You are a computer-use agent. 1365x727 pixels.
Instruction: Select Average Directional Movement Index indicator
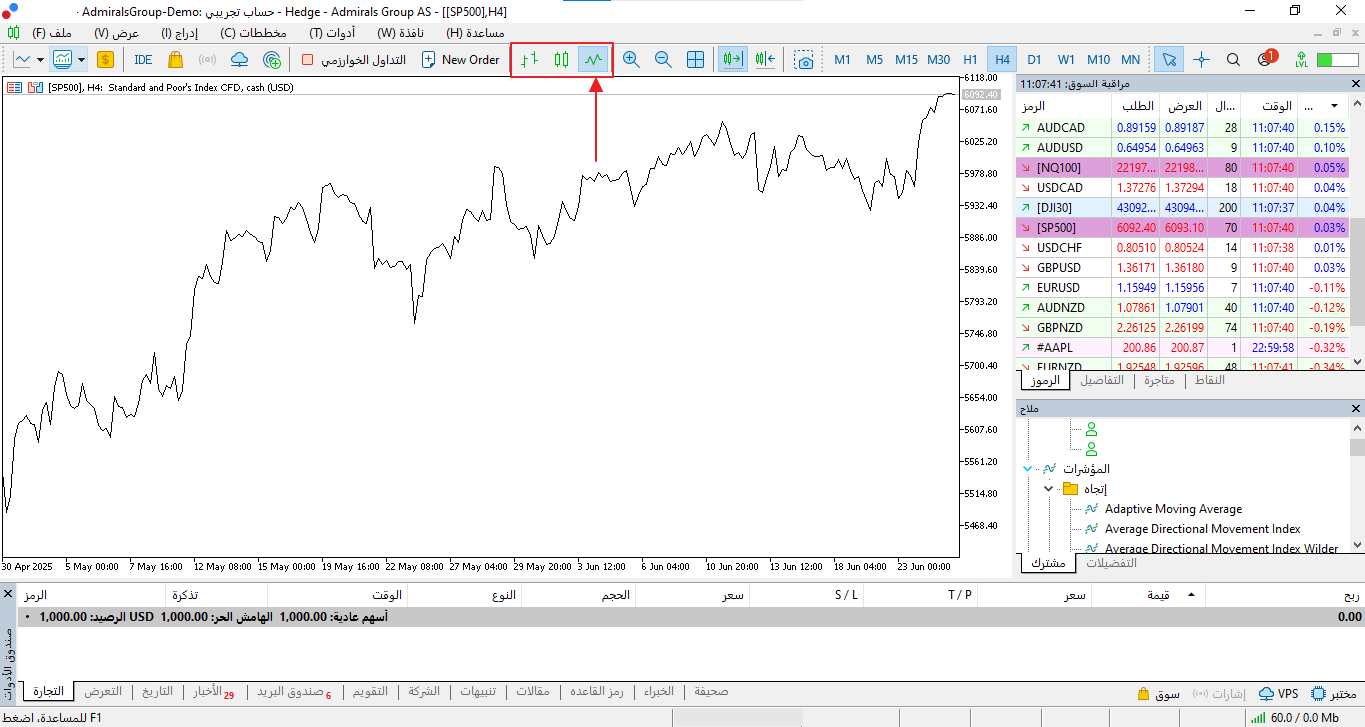tap(1202, 529)
